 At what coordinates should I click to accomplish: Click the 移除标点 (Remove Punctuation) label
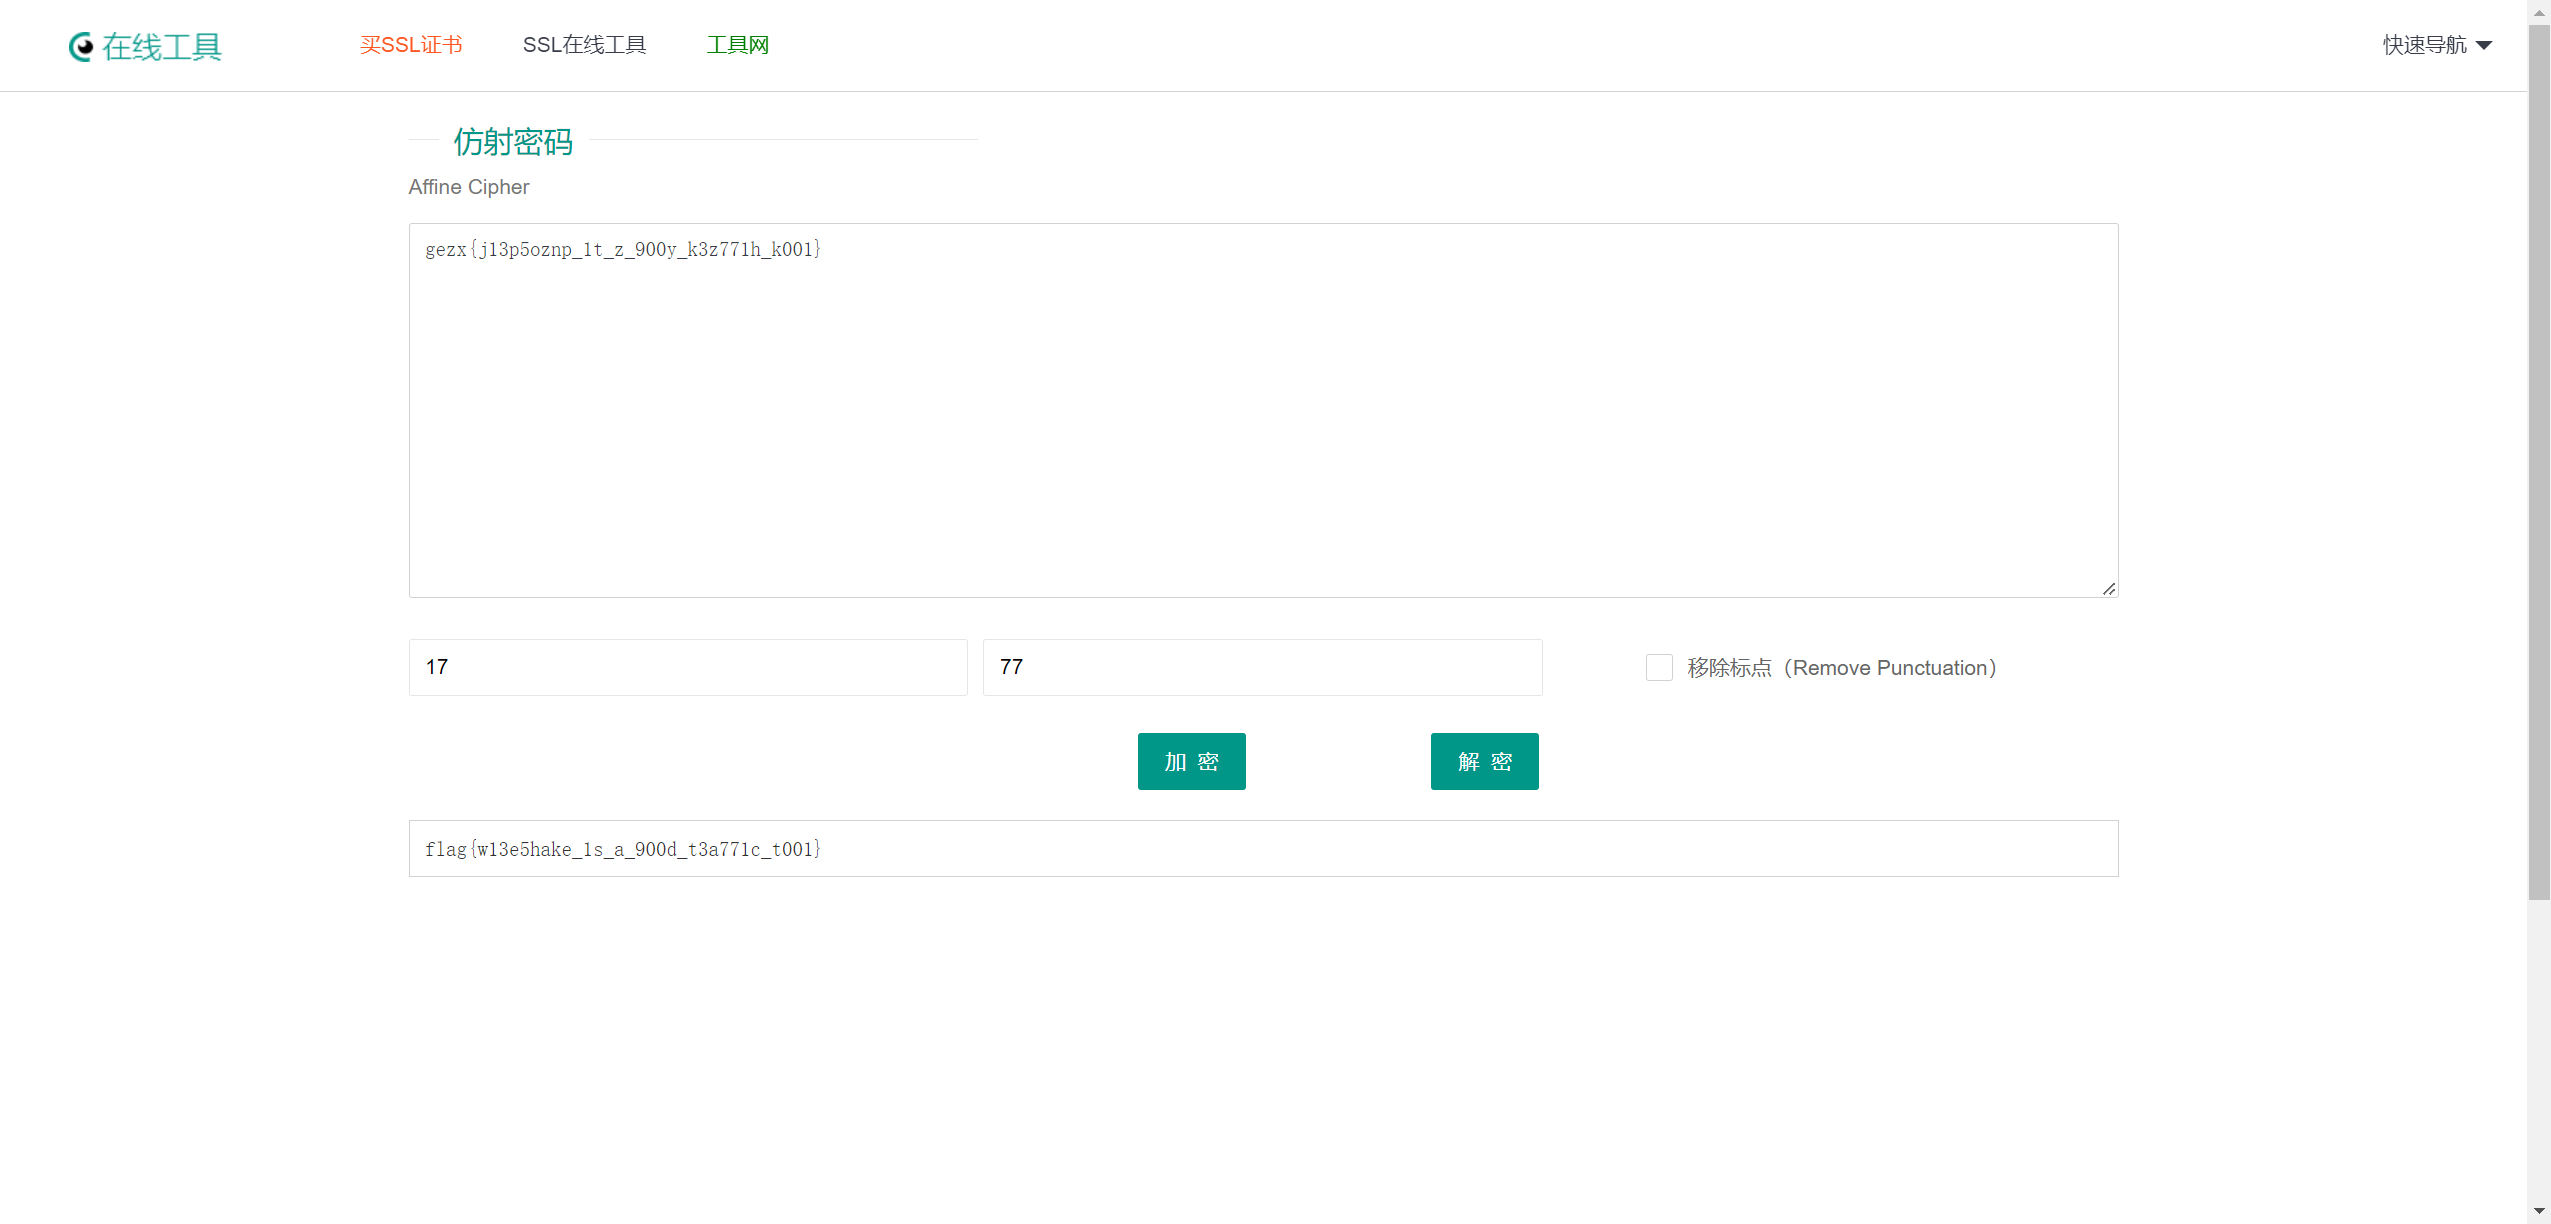tap(1841, 668)
